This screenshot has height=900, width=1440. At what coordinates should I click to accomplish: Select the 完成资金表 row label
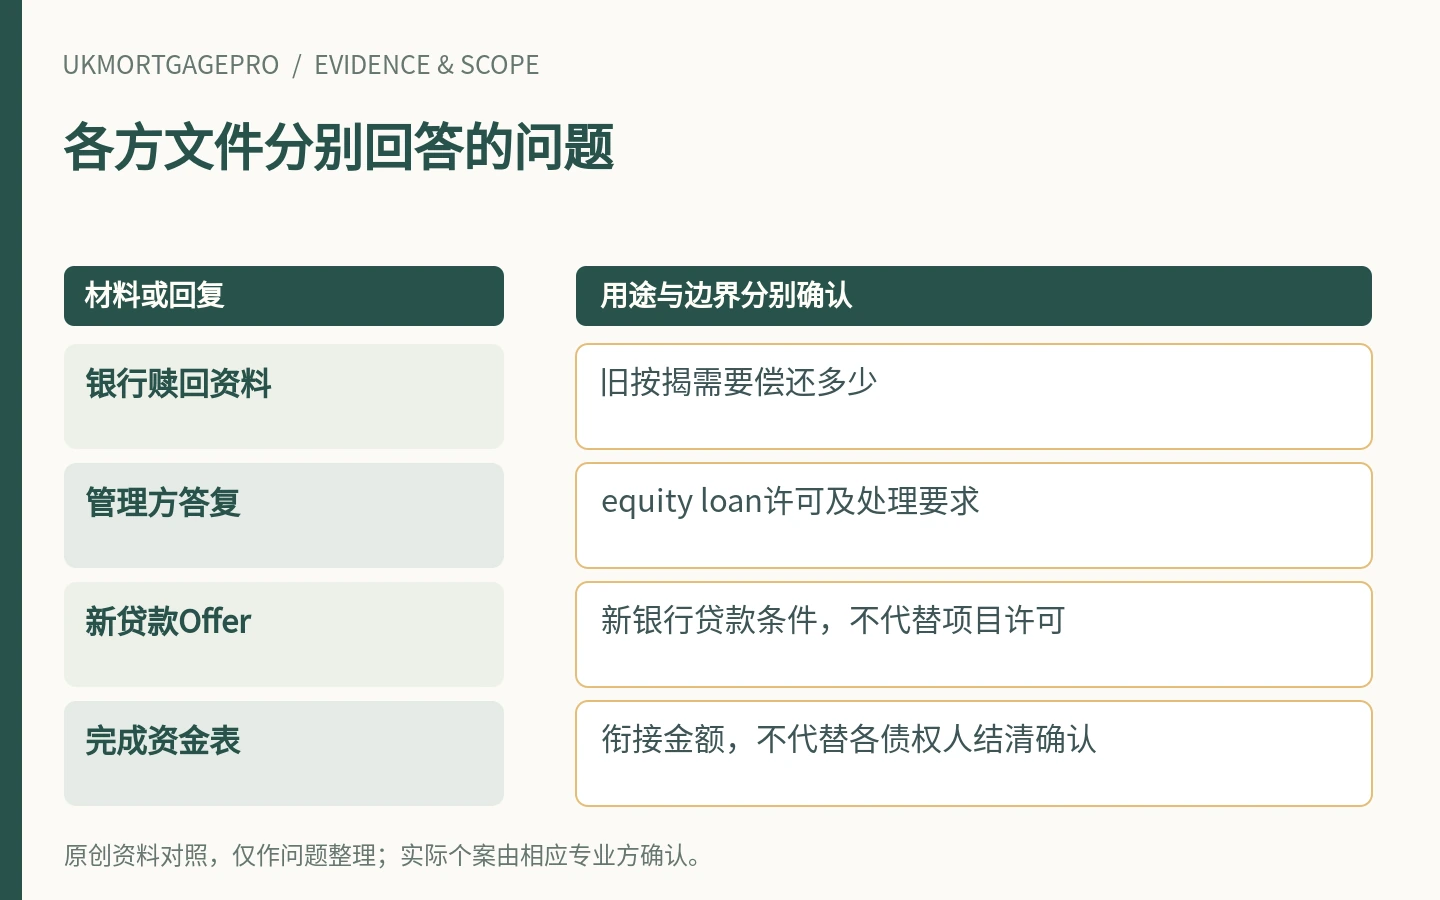[284, 753]
